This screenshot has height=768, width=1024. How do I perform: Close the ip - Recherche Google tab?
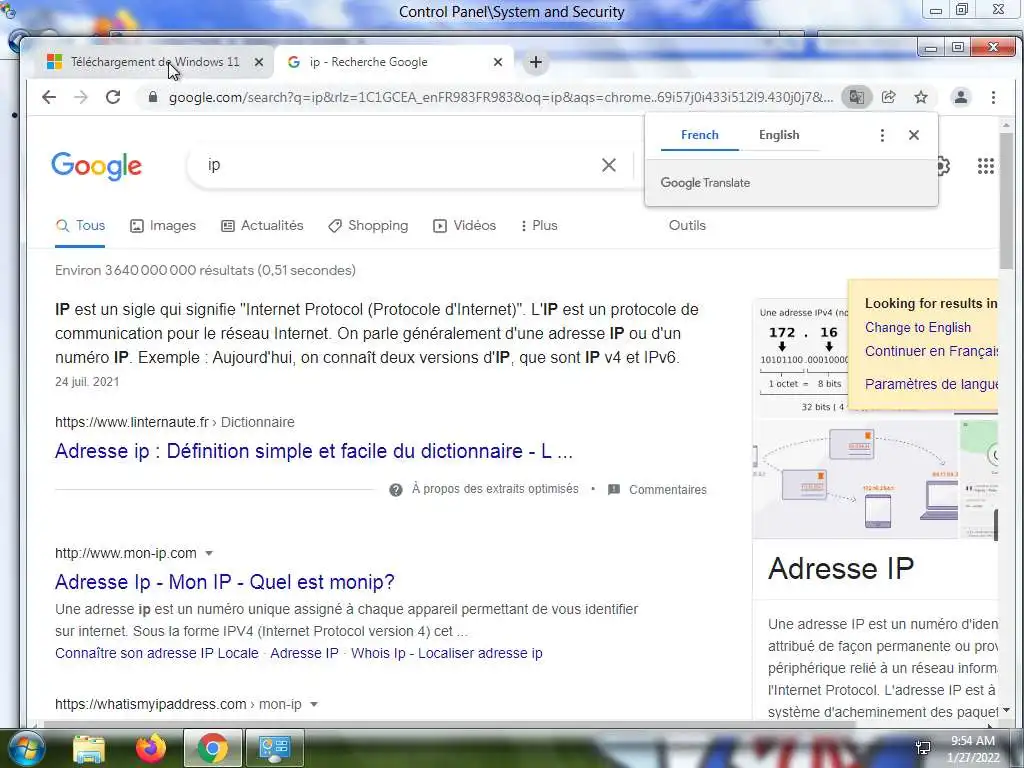pyautogui.click(x=498, y=62)
